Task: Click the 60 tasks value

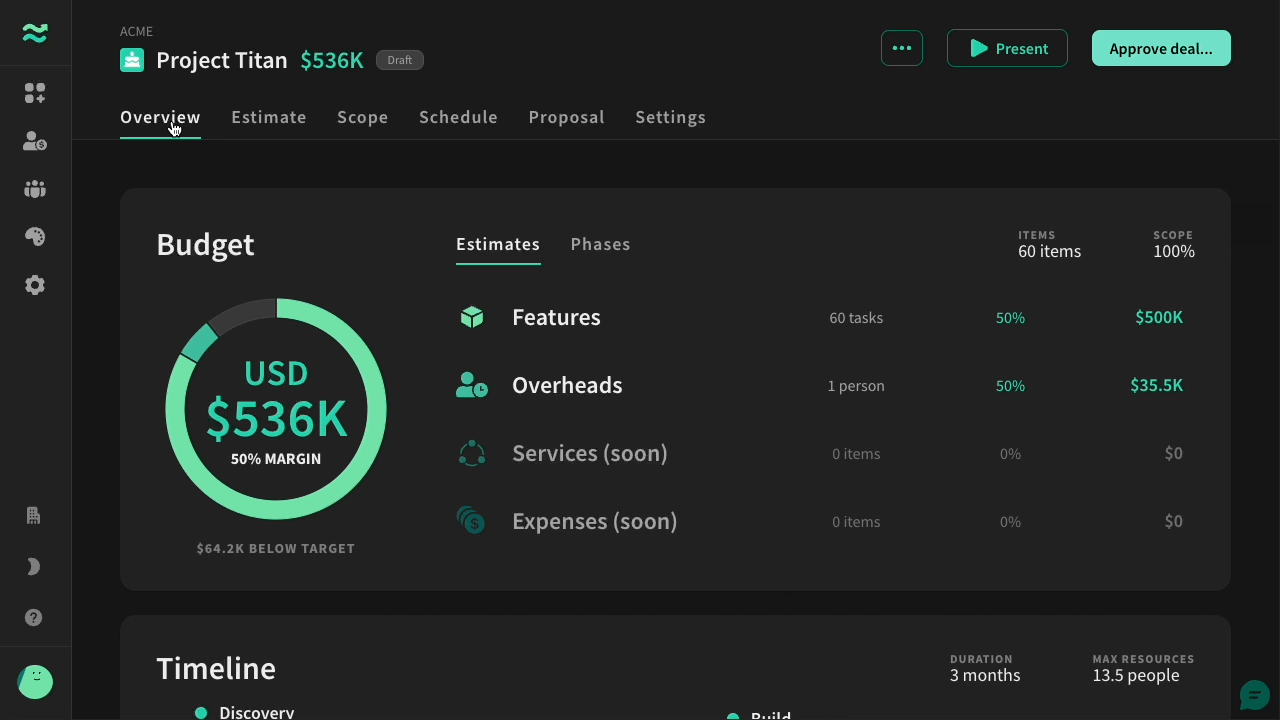Action: [856, 318]
